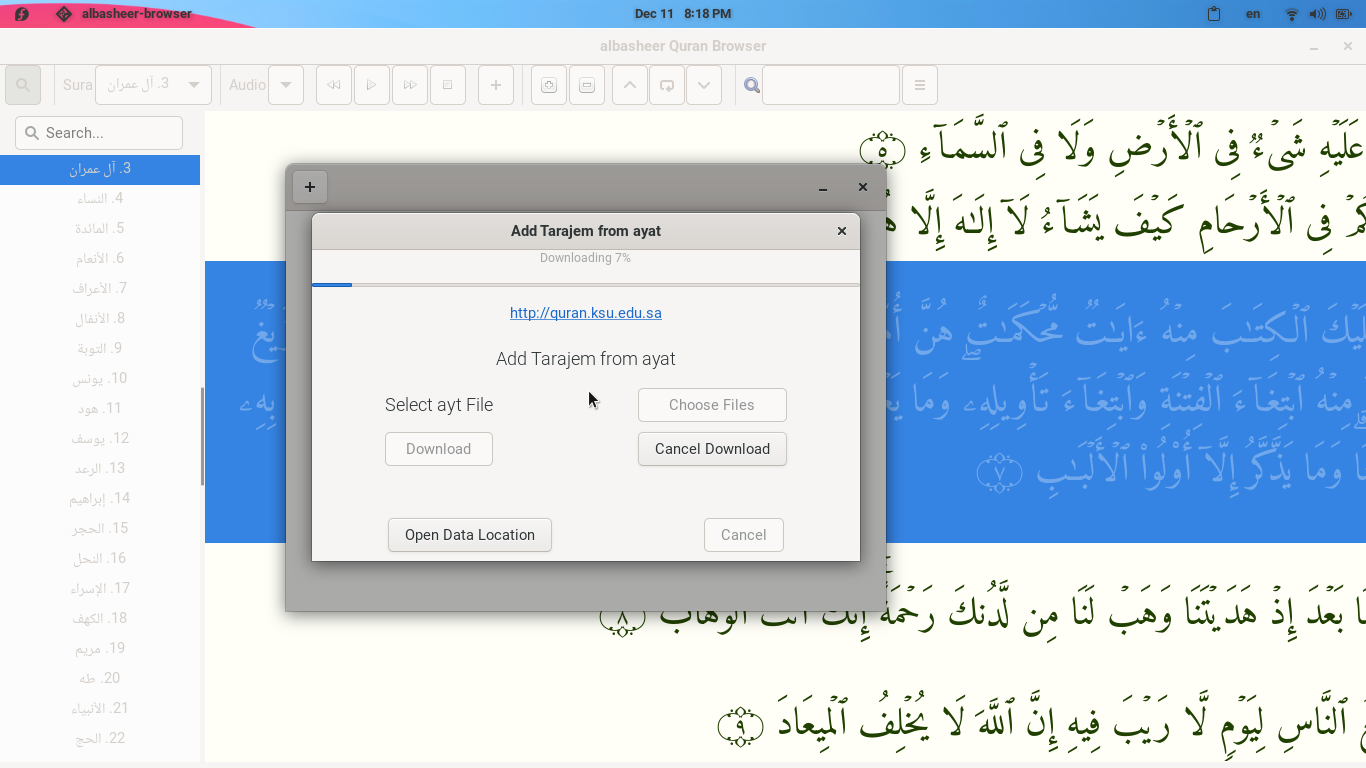The image size is (1366, 768).
Task: Click the up chevron navigation button
Action: 630,85
